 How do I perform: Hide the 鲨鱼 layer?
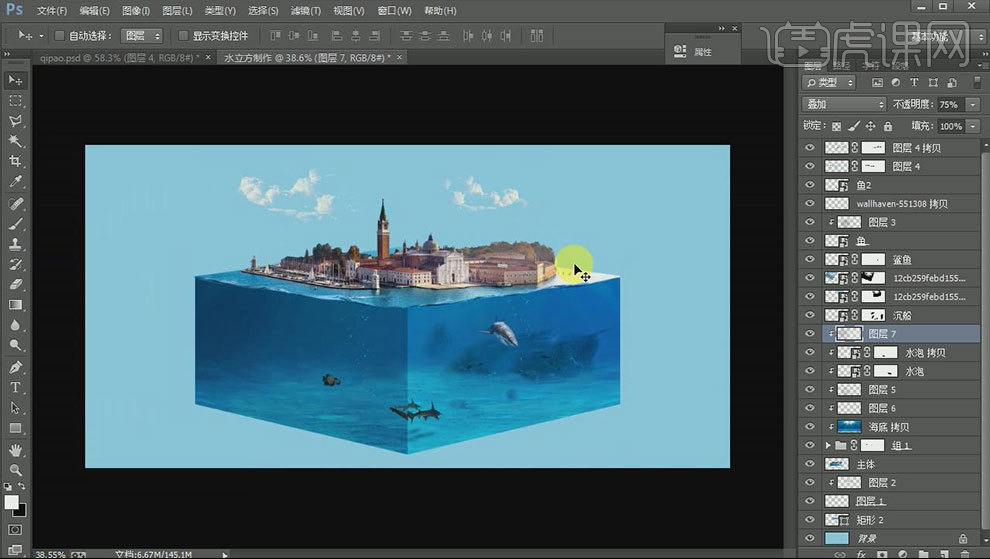[810, 260]
